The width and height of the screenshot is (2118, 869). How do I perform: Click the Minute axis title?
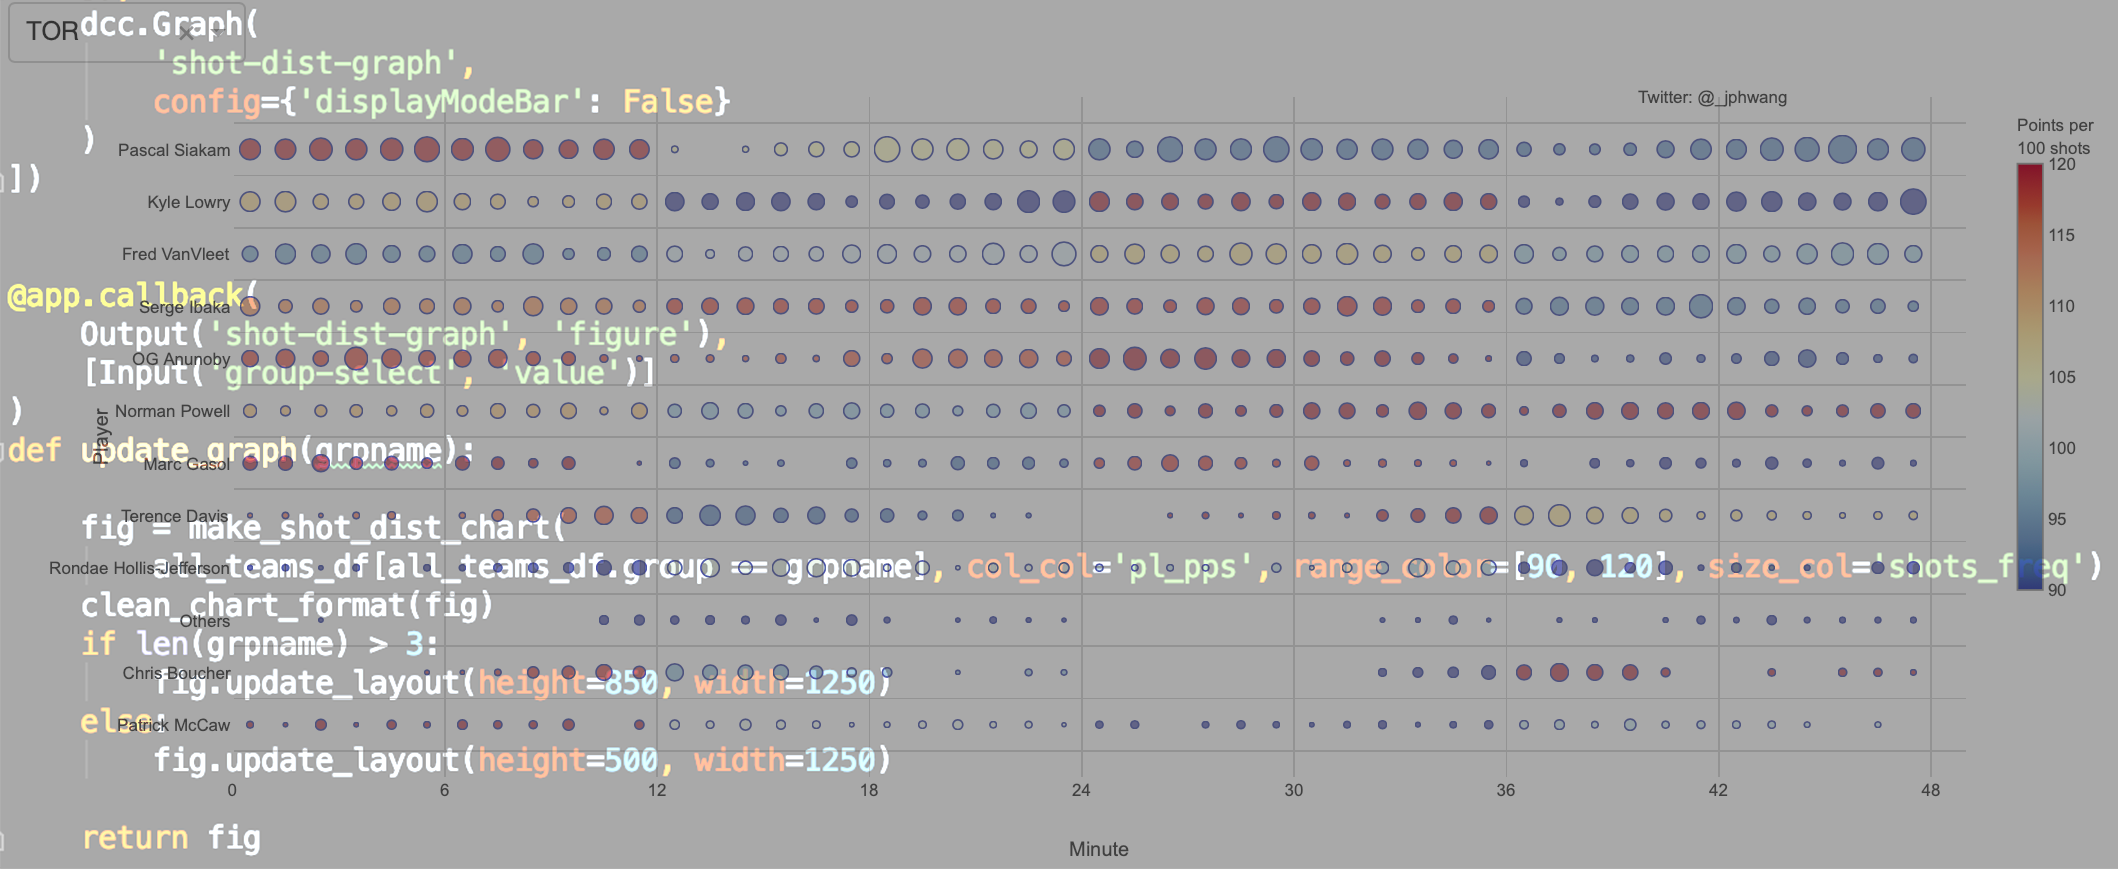1098,849
